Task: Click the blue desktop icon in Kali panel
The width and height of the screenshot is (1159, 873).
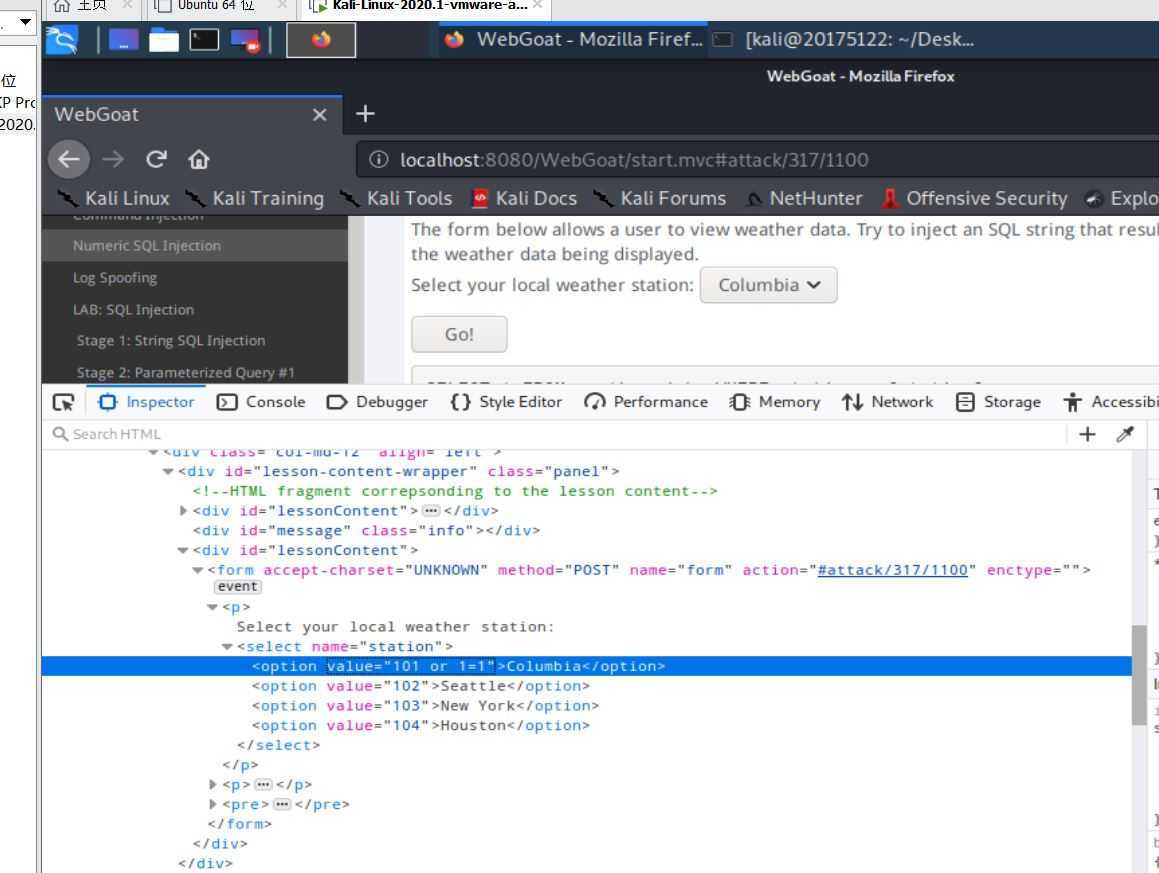Action: click(123, 39)
